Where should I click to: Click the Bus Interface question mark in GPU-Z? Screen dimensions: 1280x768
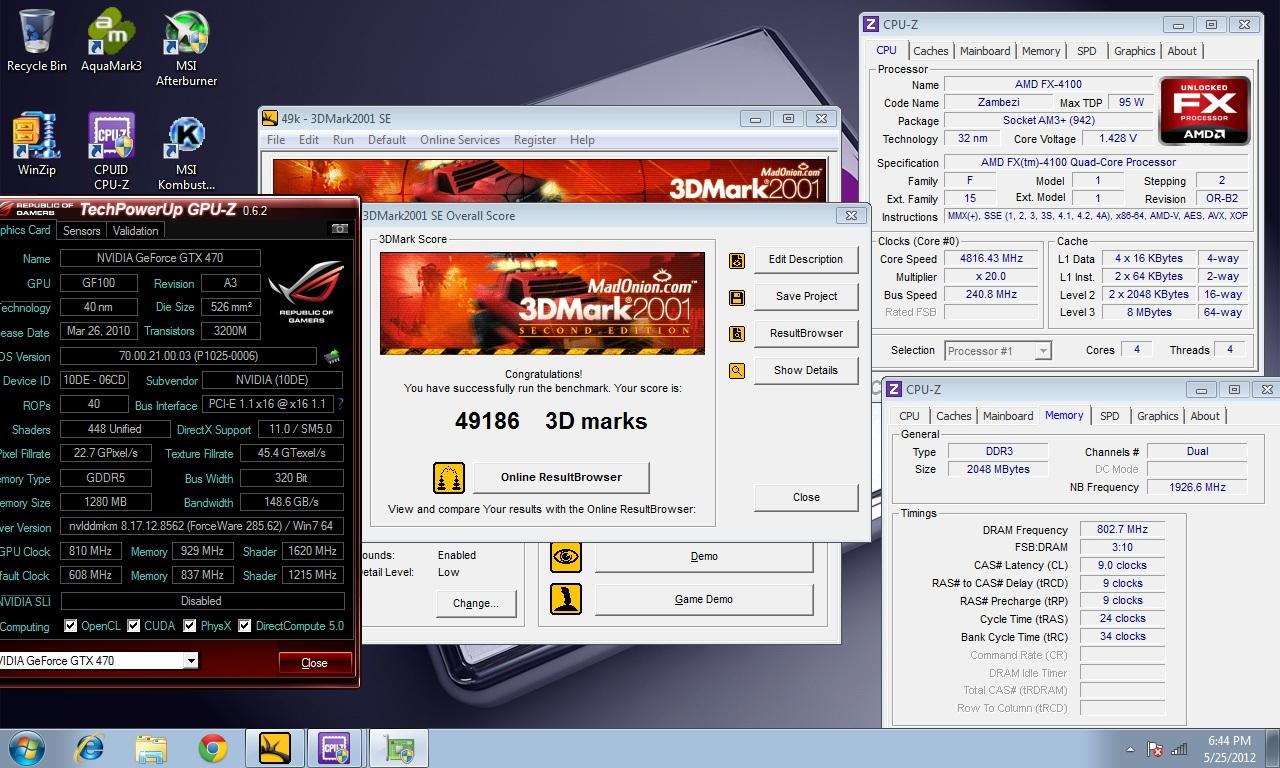(x=341, y=405)
